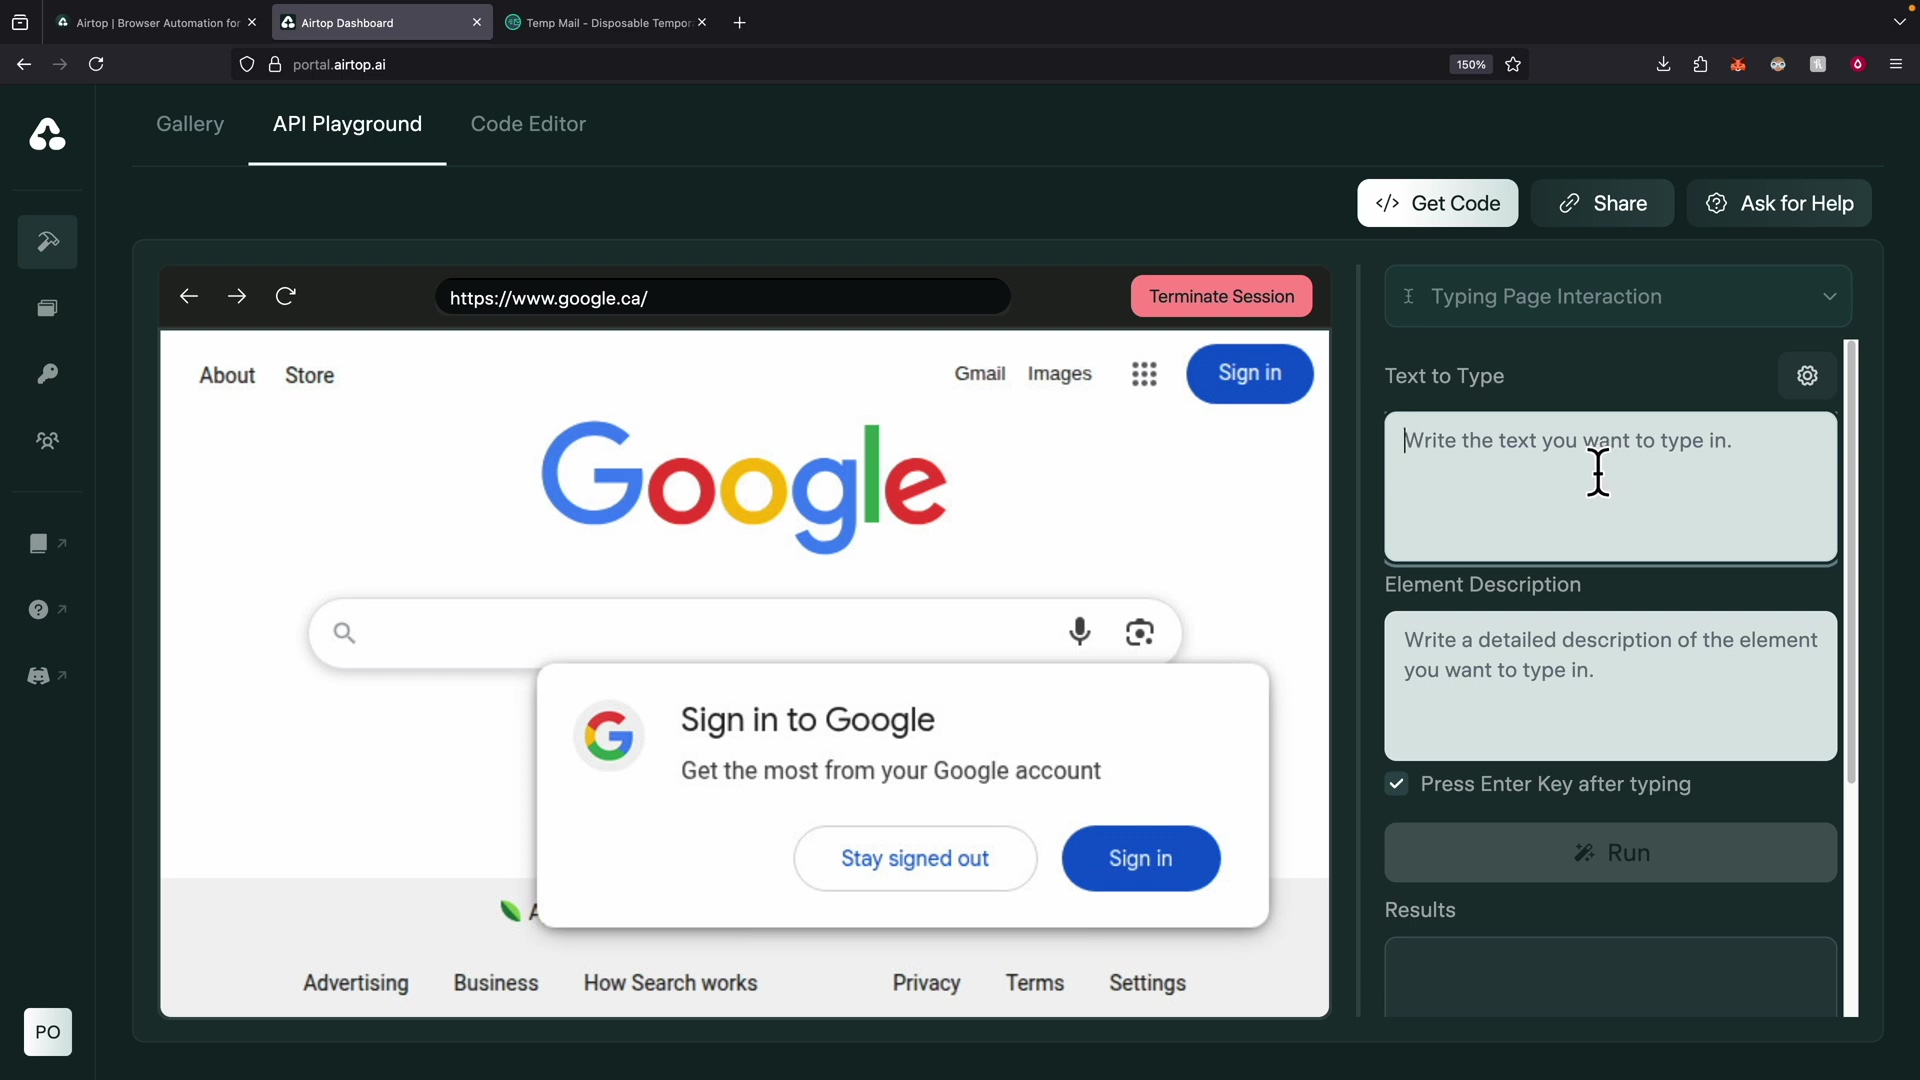Reload the embedded browser session page
This screenshot has width=1920, height=1080.
pyautogui.click(x=286, y=296)
